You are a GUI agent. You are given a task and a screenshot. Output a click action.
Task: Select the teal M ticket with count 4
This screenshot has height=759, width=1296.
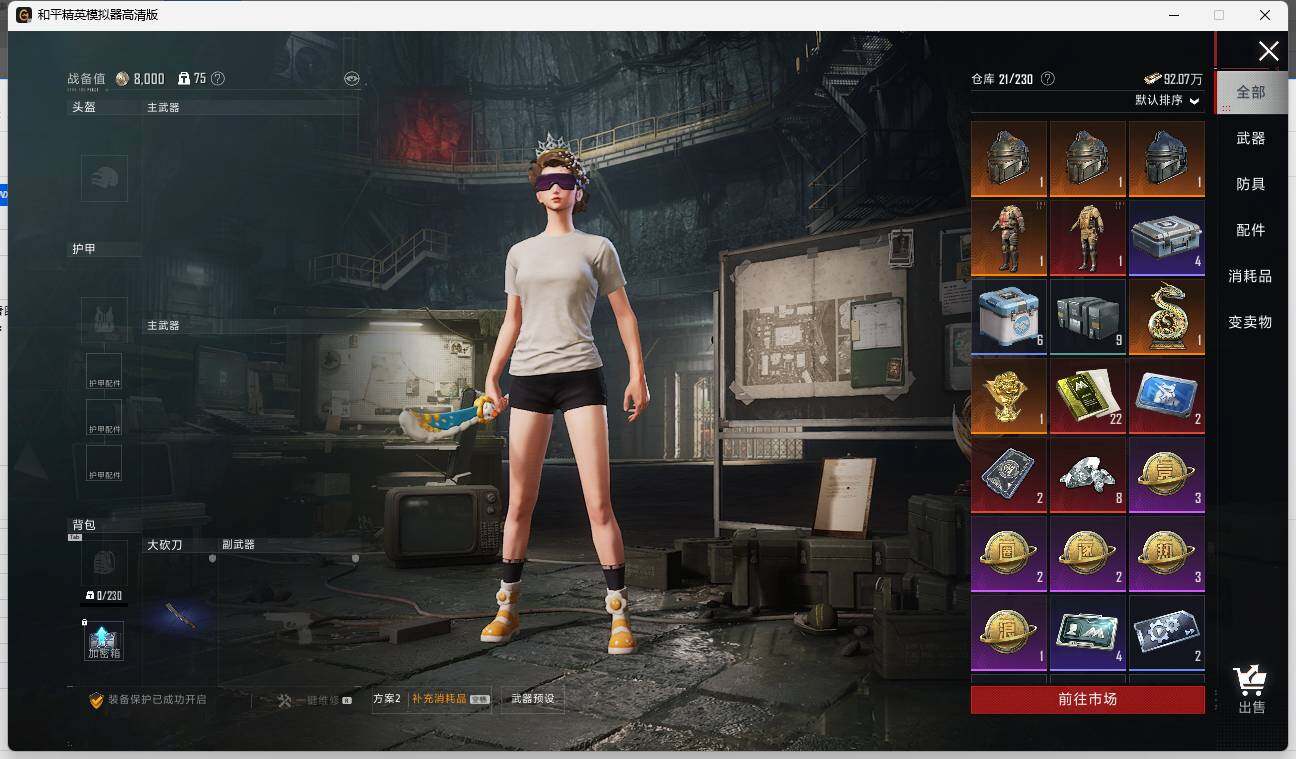[1088, 632]
